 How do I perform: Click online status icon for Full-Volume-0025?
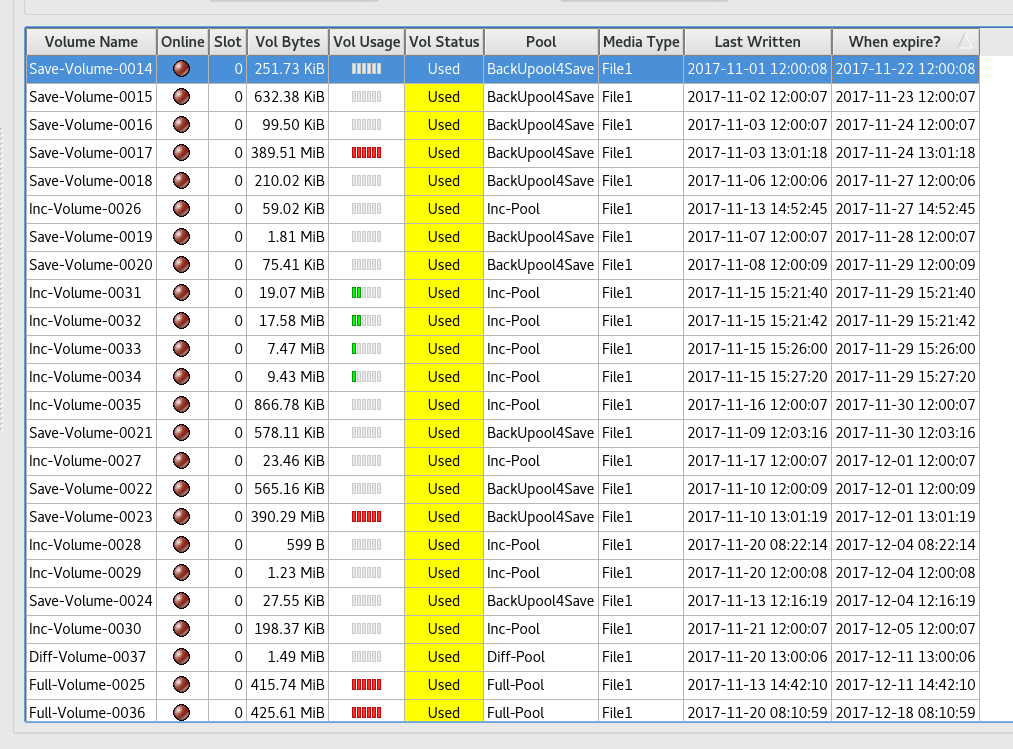182,684
